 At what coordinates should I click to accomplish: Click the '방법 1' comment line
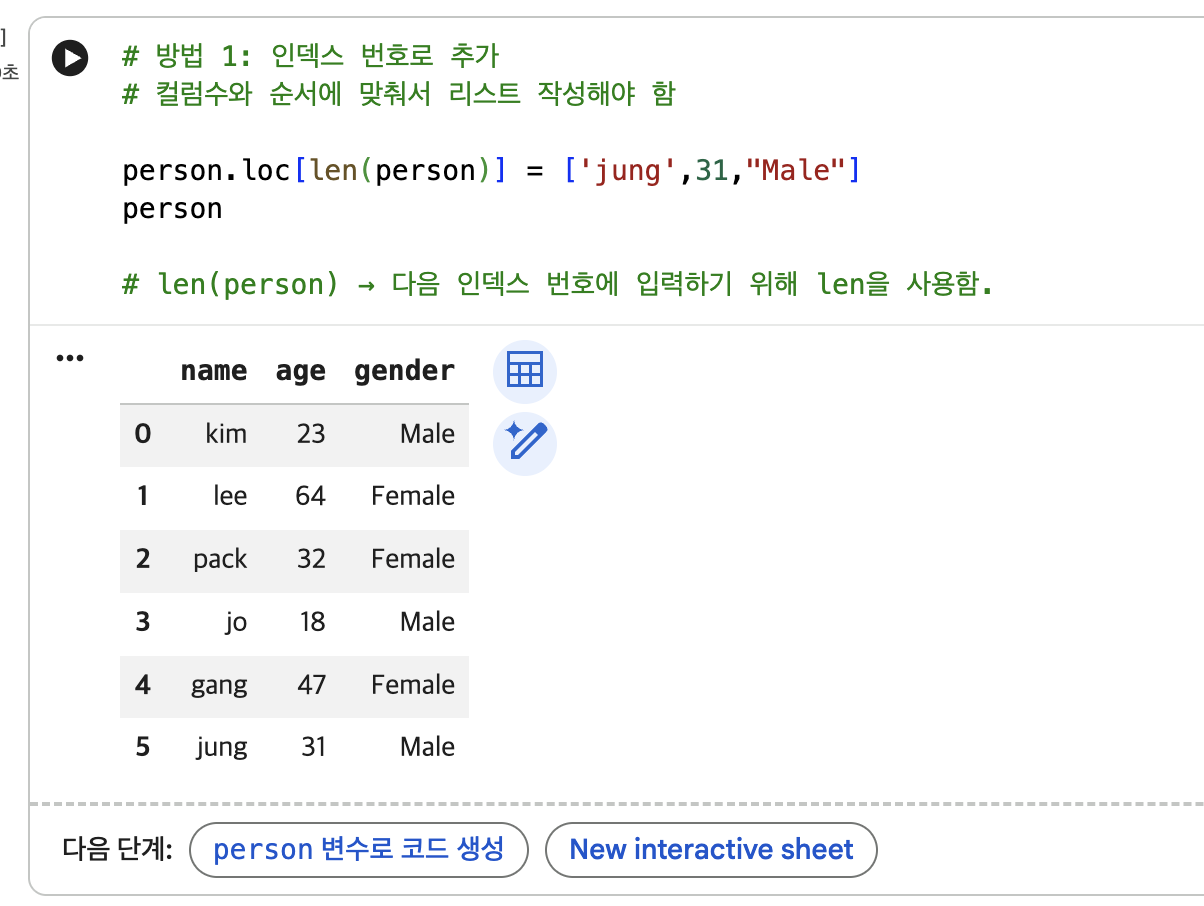tap(310, 55)
